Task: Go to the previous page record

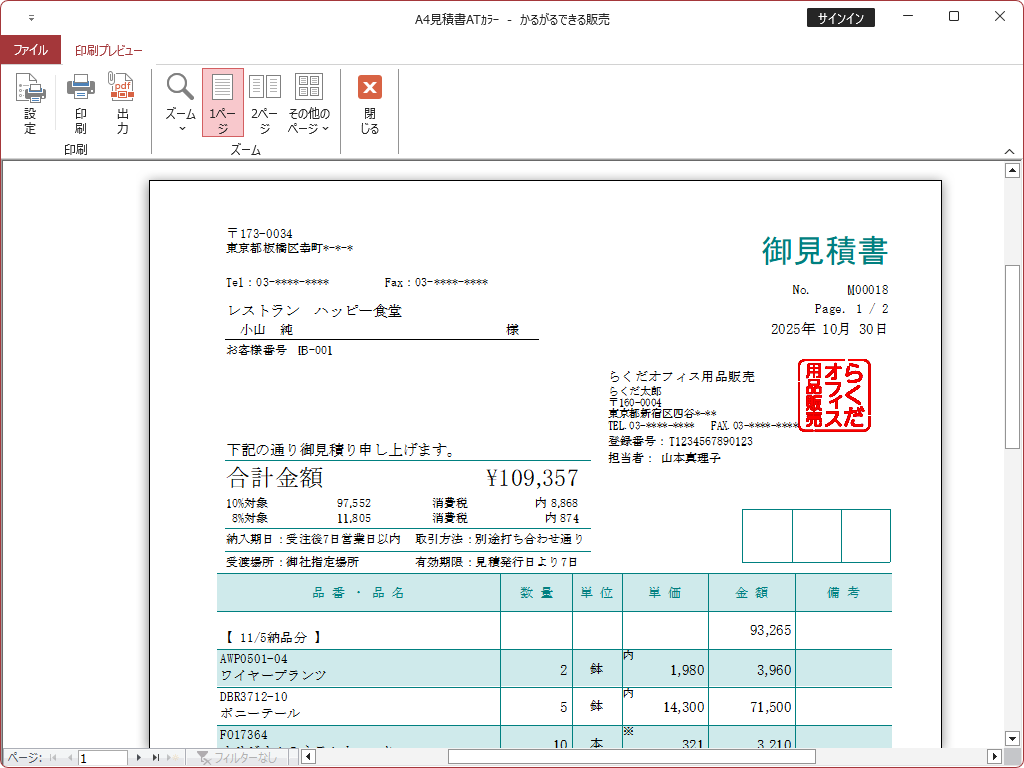Action: point(69,758)
